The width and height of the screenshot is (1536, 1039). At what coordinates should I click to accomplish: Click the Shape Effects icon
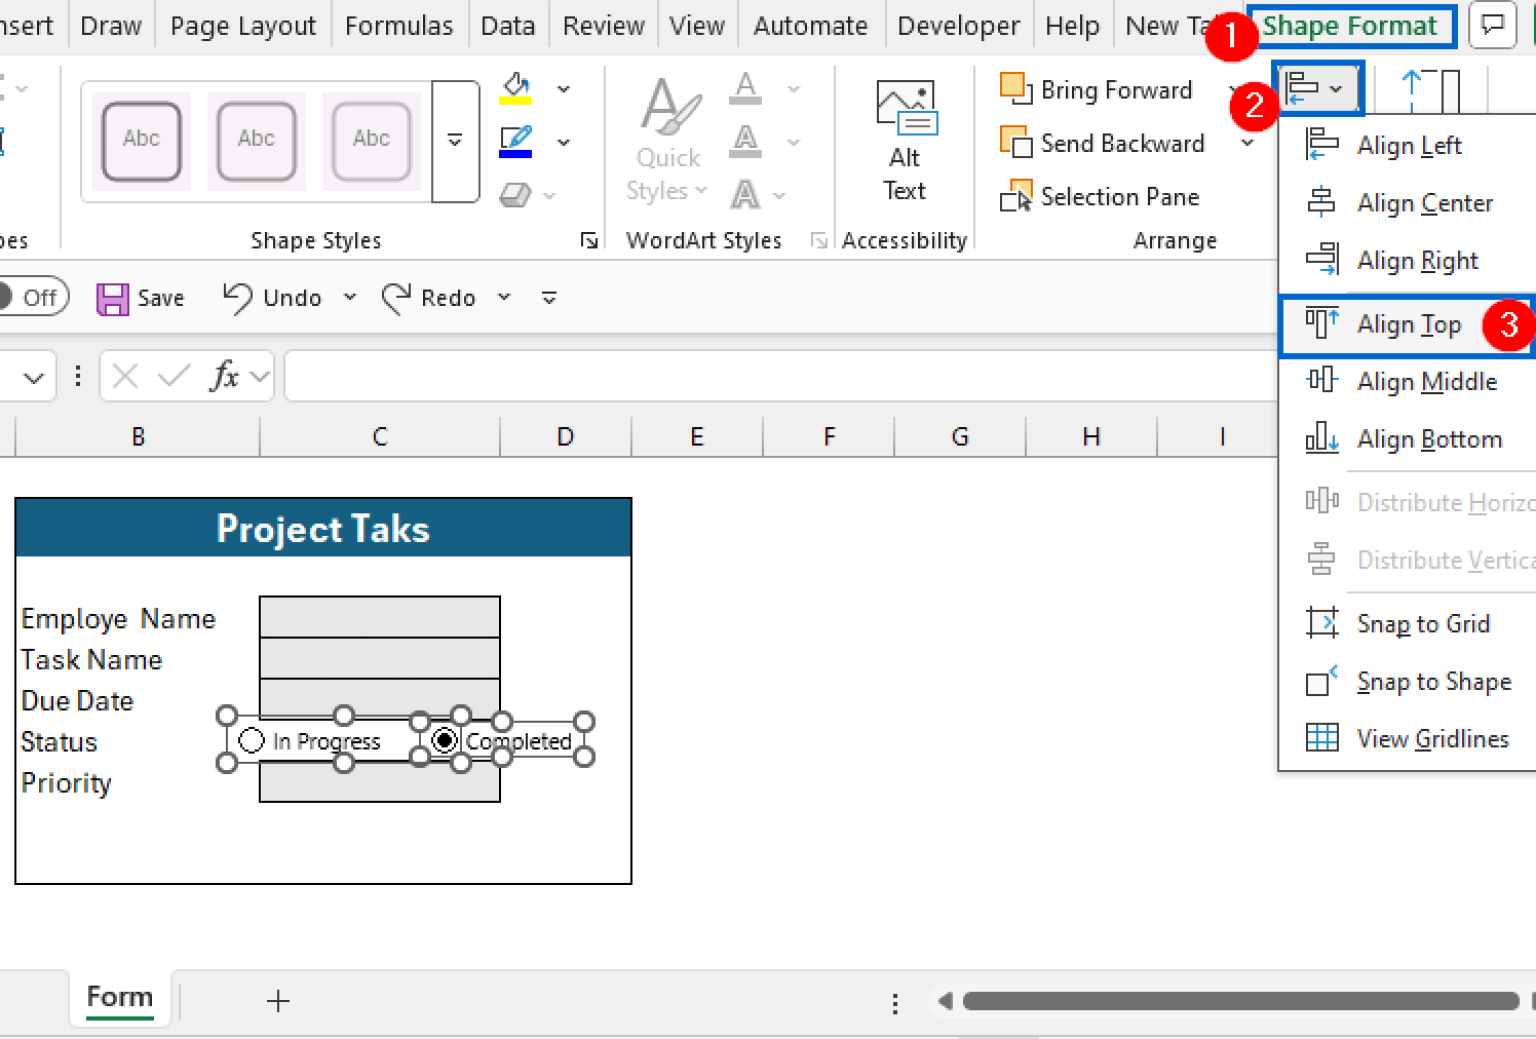click(x=525, y=193)
